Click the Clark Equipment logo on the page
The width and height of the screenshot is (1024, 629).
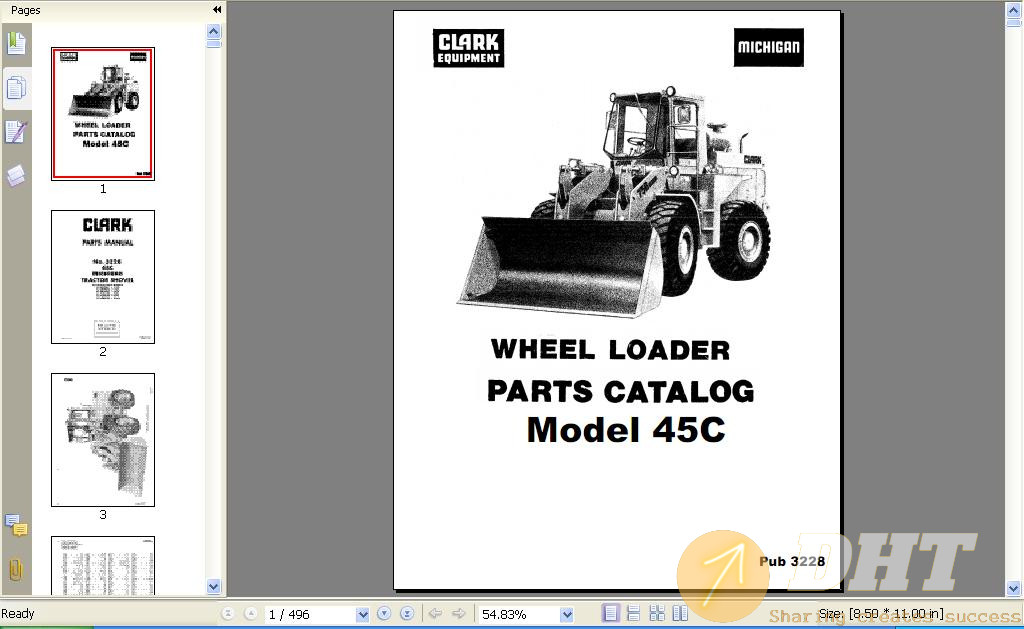click(x=468, y=48)
